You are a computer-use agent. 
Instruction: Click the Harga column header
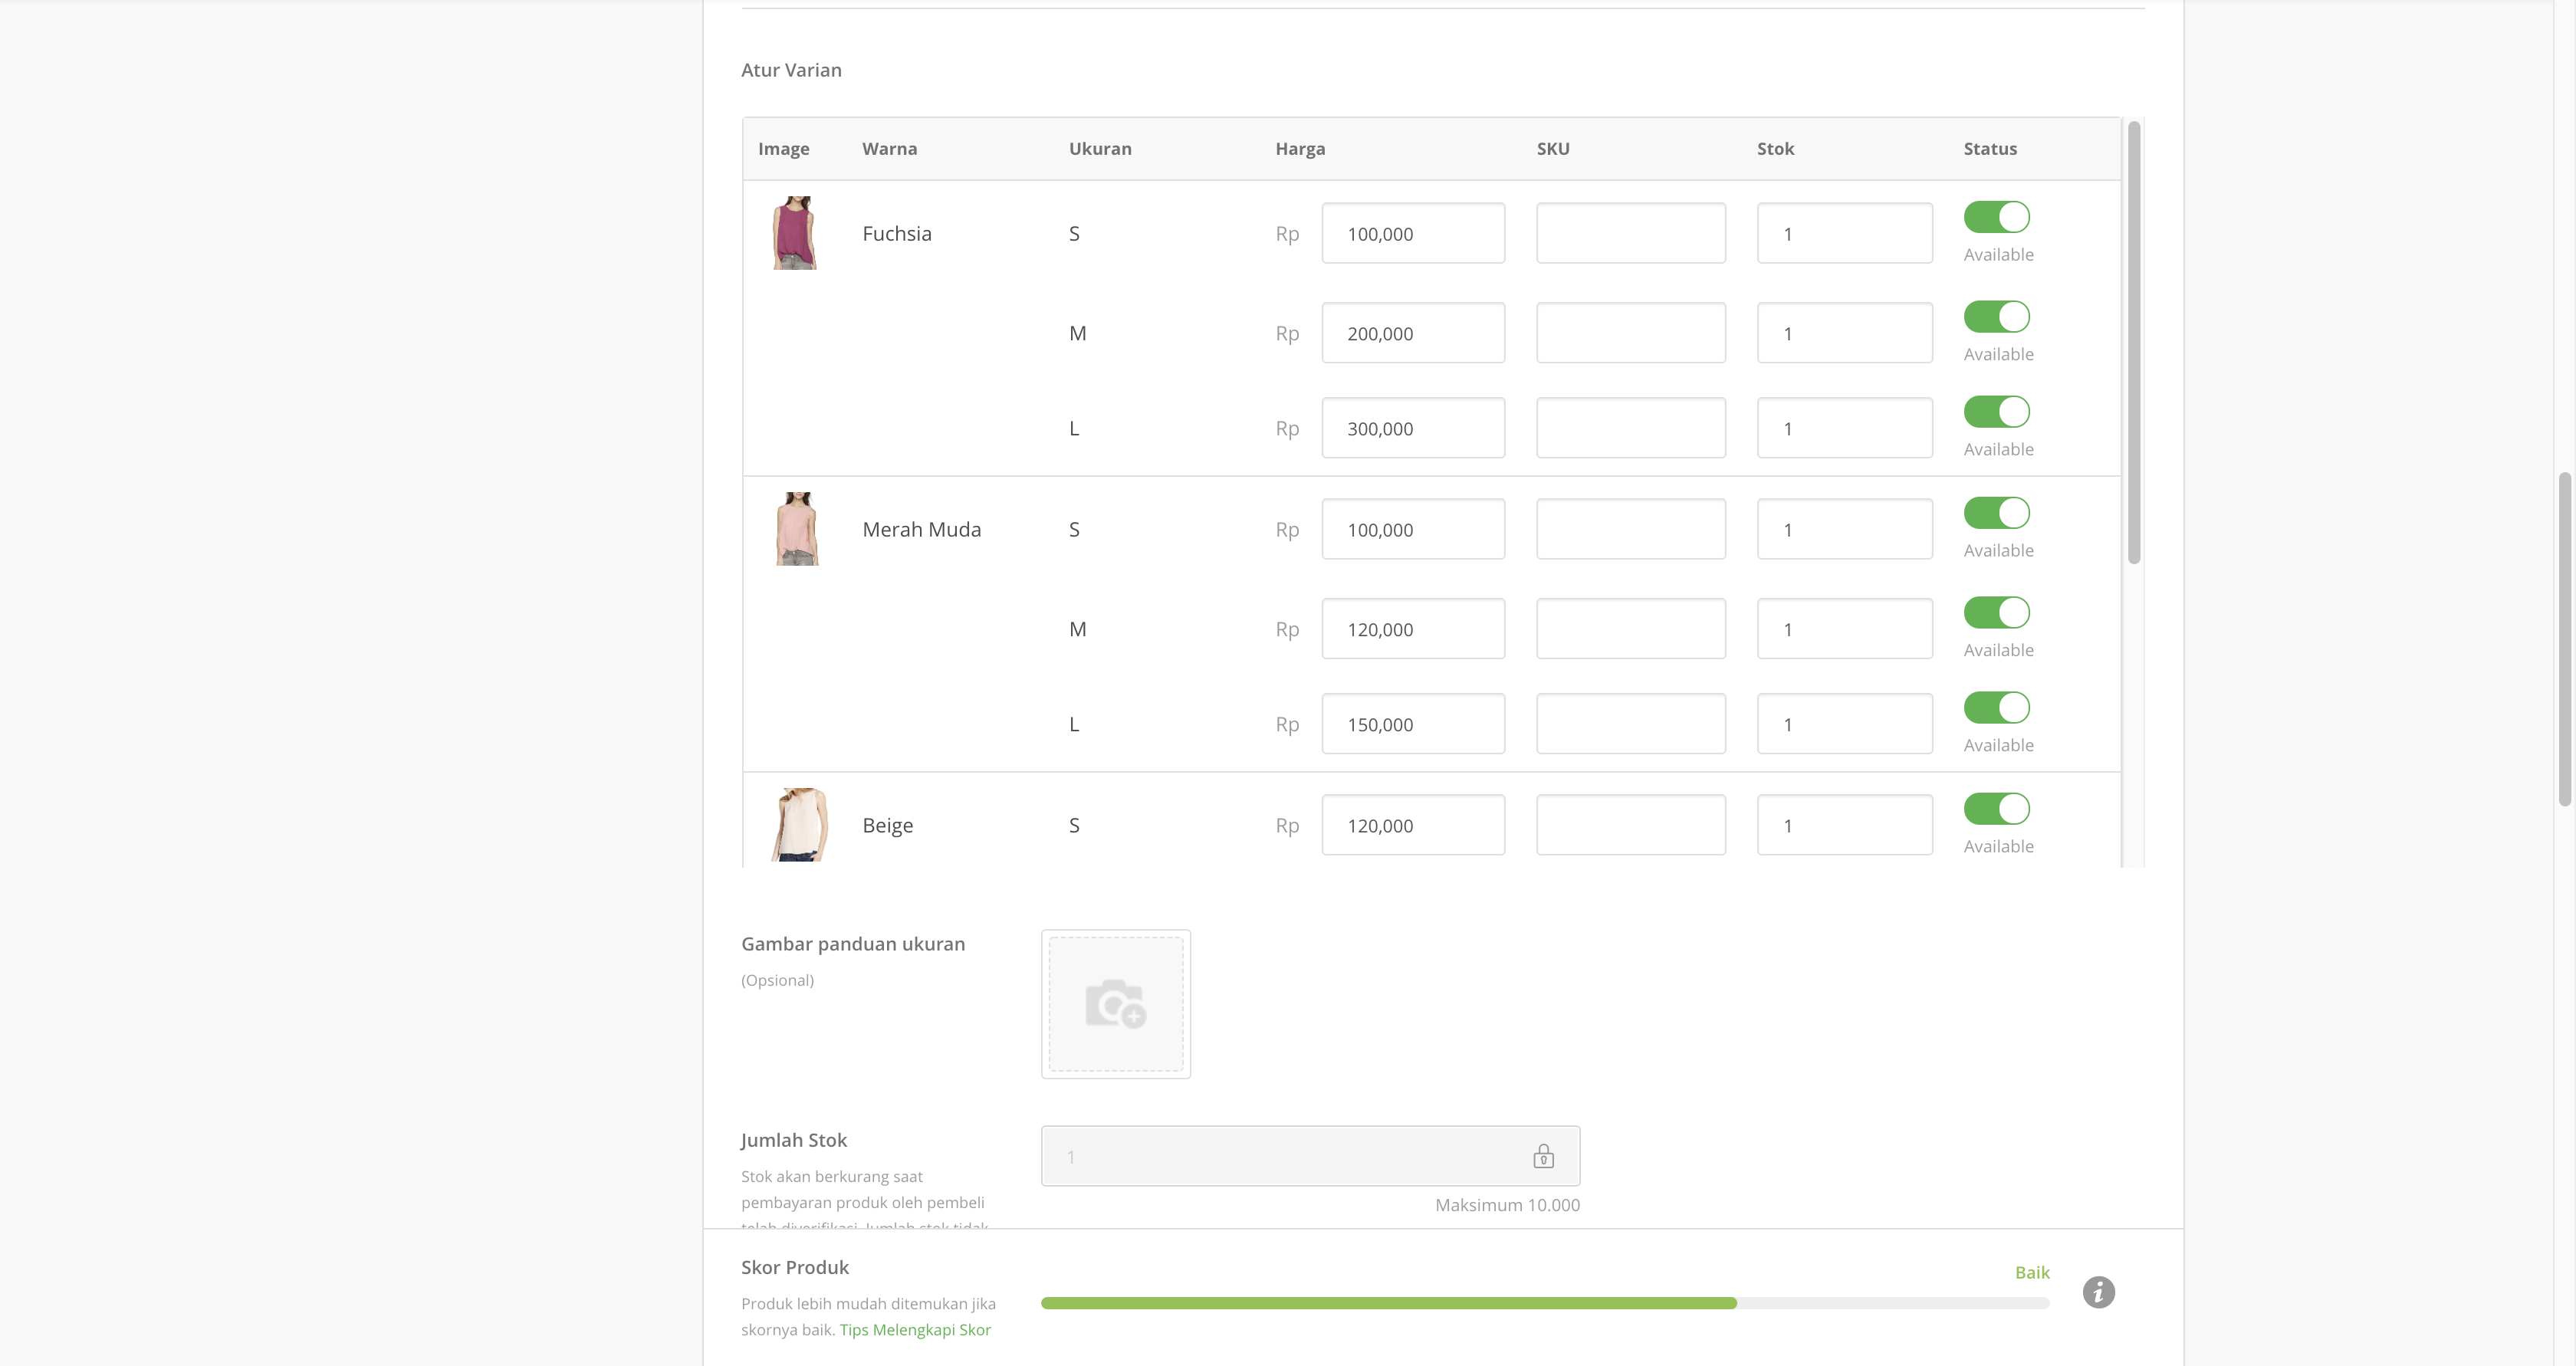click(x=1300, y=148)
